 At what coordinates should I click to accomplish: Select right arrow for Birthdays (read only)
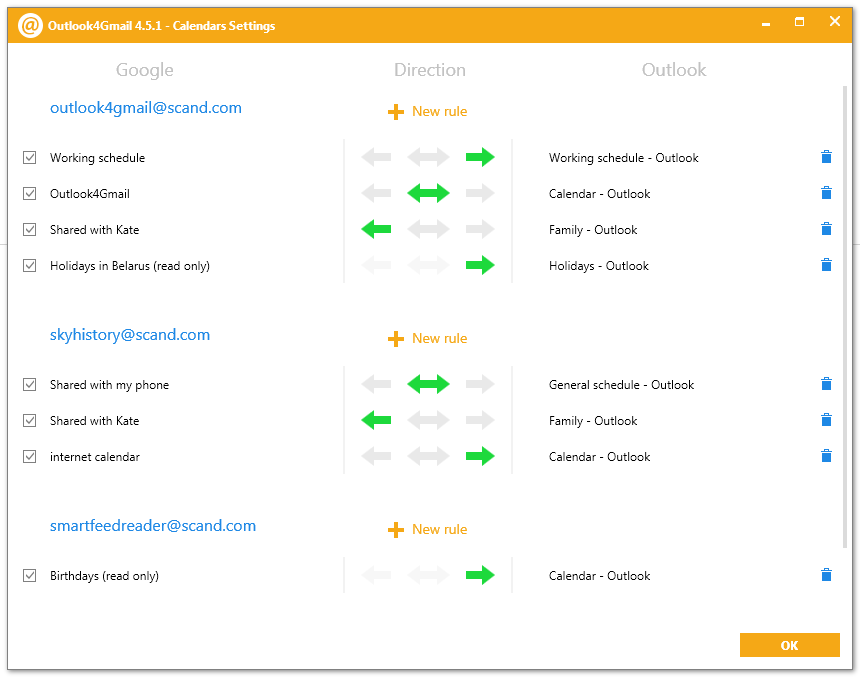click(480, 575)
